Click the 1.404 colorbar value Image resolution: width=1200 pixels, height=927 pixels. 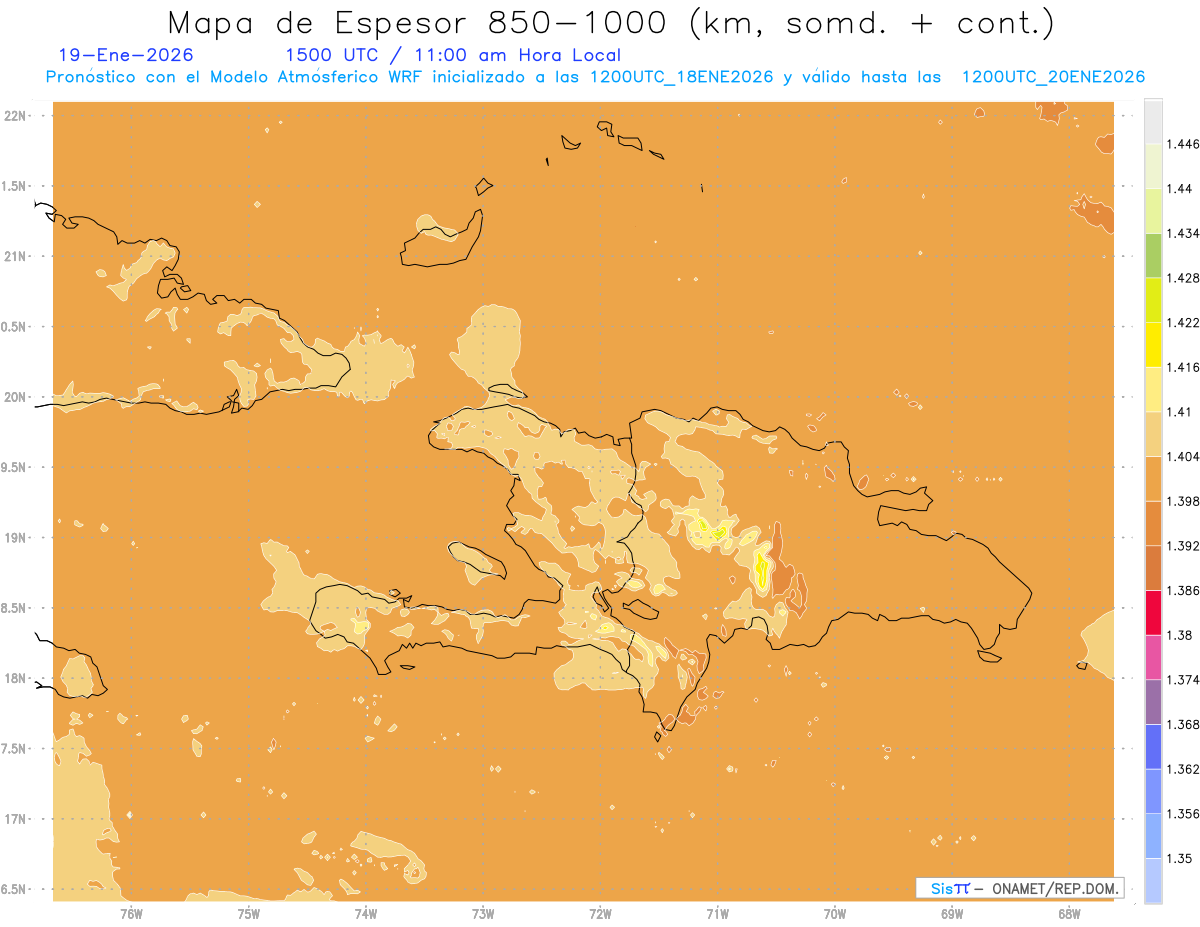(1183, 456)
